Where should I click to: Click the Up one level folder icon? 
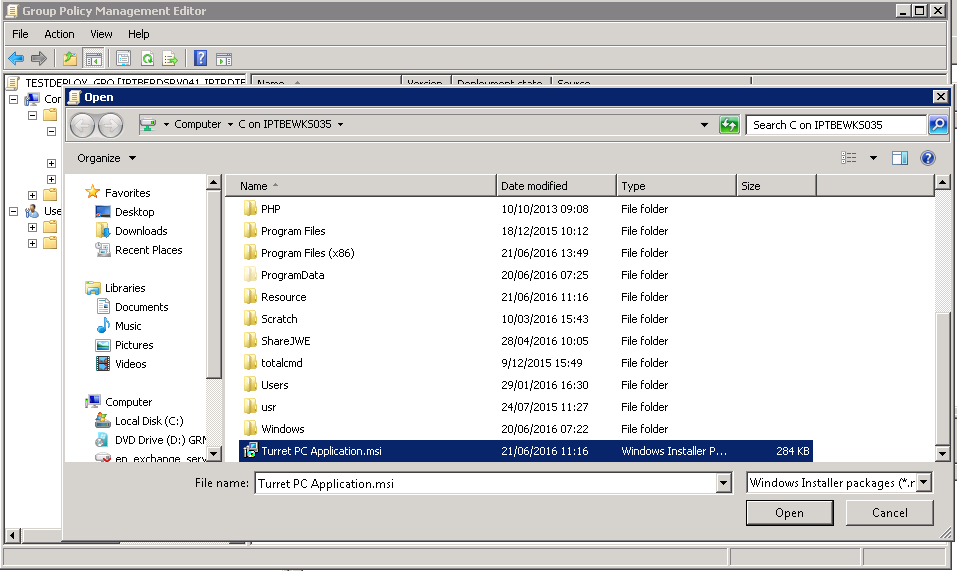[x=70, y=59]
